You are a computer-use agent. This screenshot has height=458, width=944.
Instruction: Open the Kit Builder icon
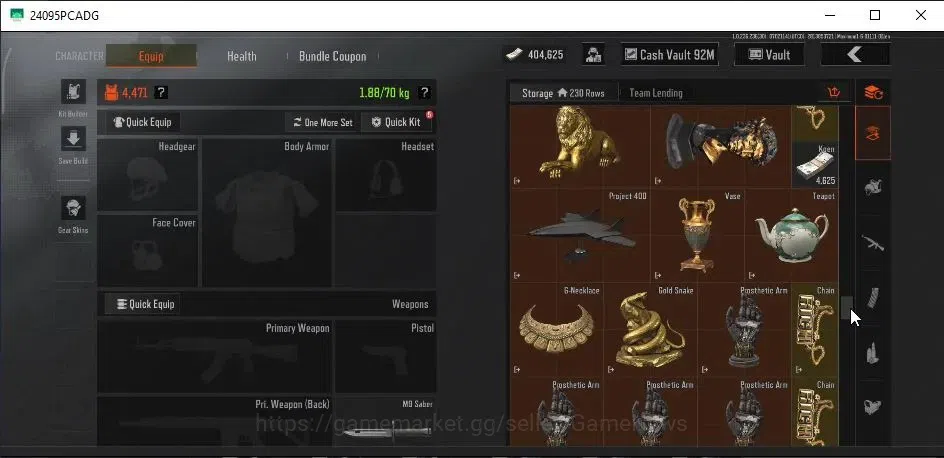tap(73, 91)
